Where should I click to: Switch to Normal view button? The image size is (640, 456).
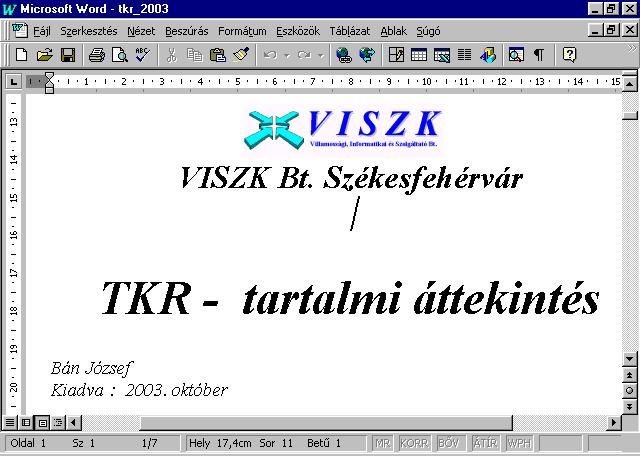(x=10, y=423)
